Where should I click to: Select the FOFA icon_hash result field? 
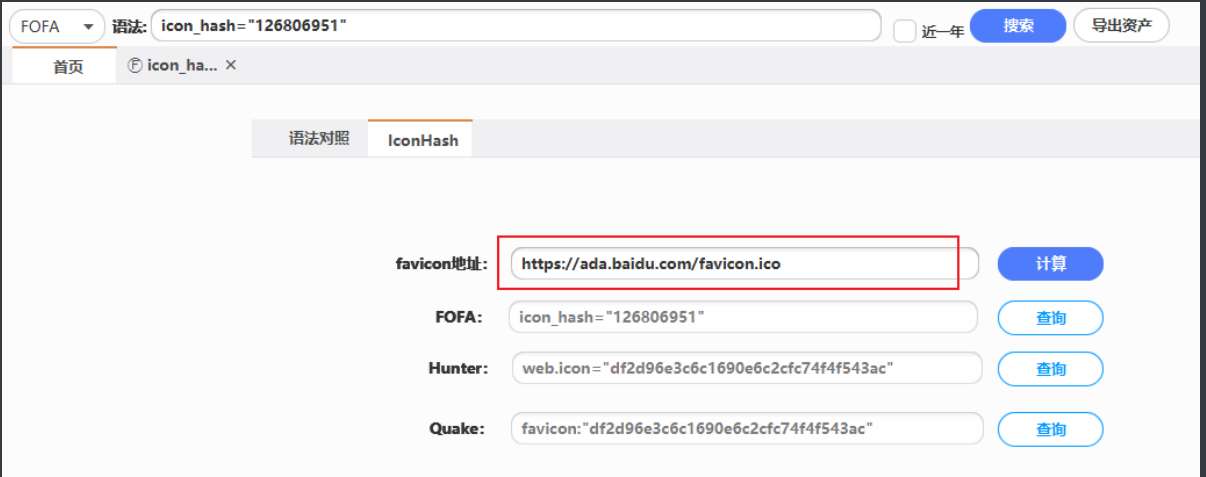[743, 317]
